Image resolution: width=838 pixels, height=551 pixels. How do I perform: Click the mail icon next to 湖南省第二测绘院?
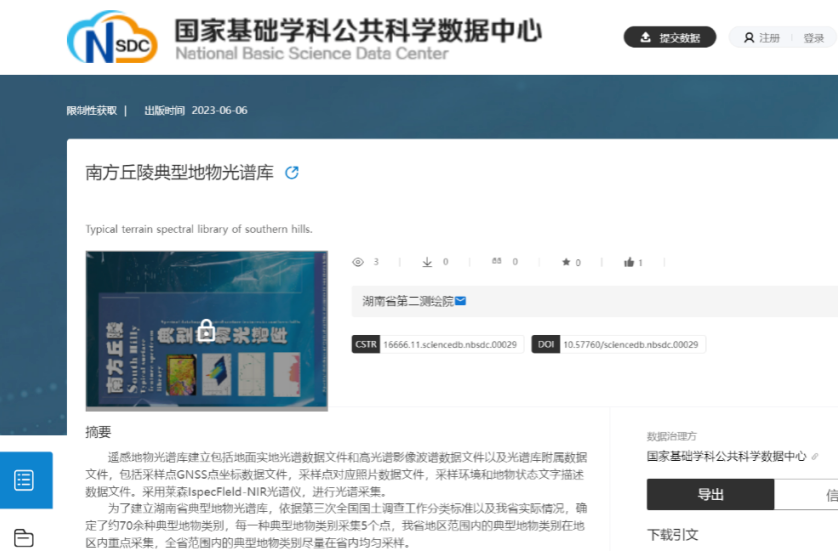461,300
